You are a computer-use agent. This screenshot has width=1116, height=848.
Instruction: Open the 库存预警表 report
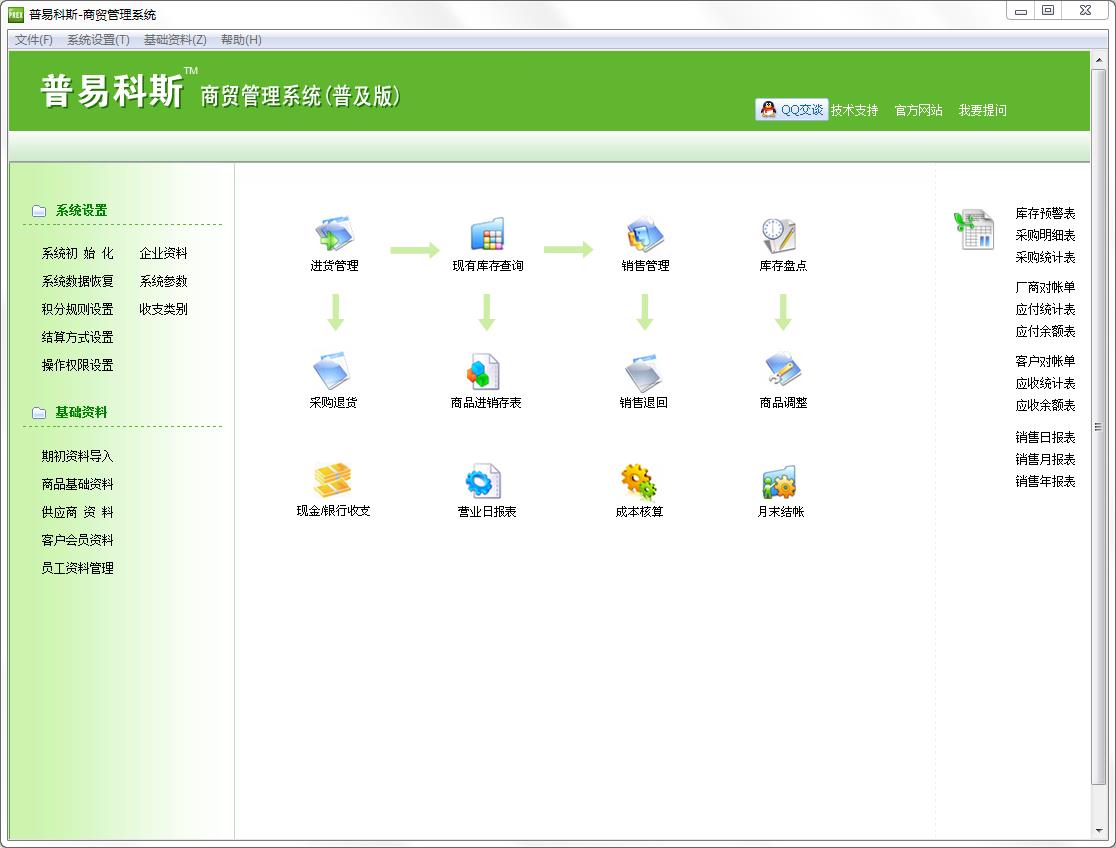coord(1045,214)
